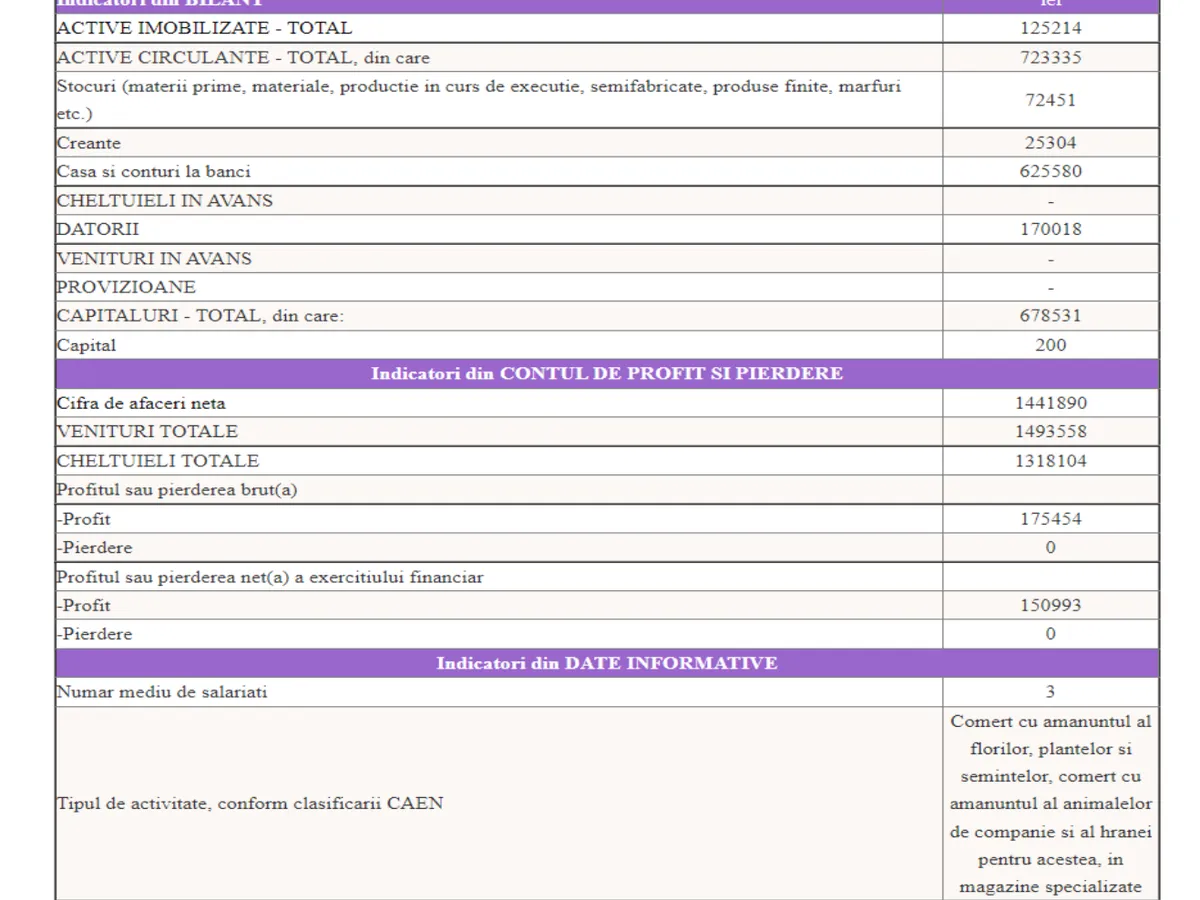Click the CHELTUIELI IN AVANS label
The width and height of the screenshot is (1200, 900).
[x=165, y=200]
